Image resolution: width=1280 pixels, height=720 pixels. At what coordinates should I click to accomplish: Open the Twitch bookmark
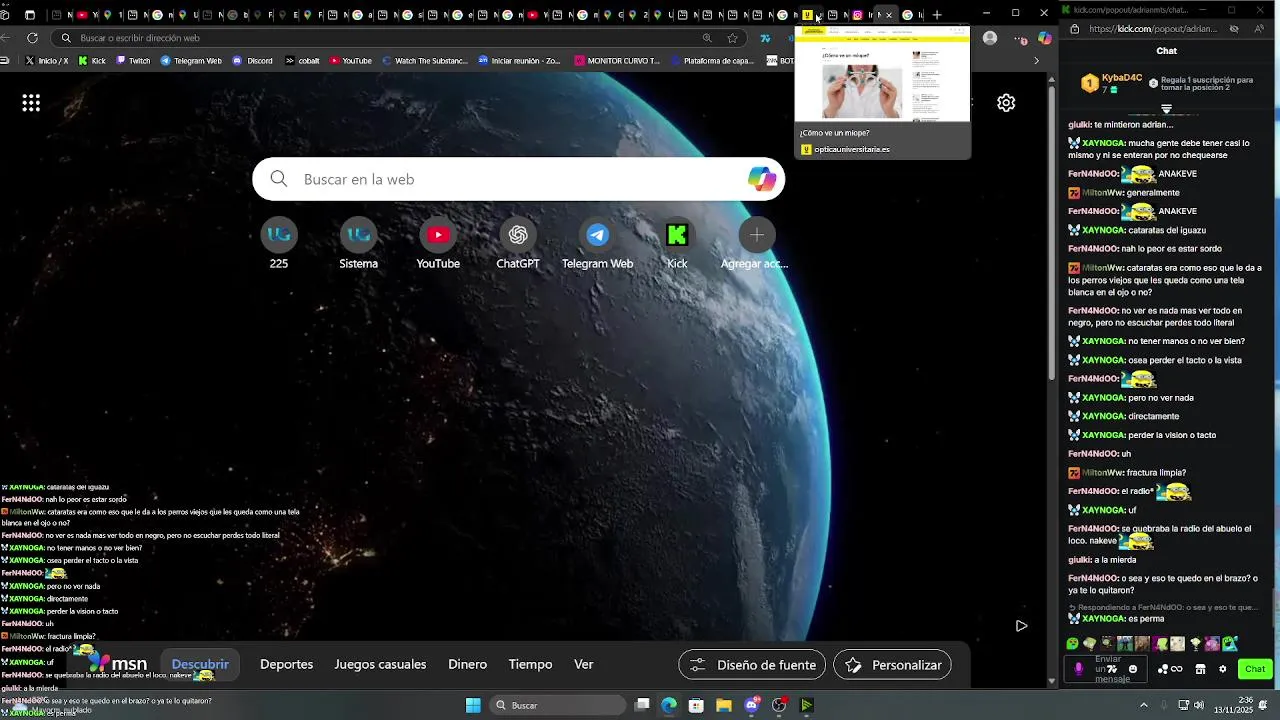click(x=133, y=61)
